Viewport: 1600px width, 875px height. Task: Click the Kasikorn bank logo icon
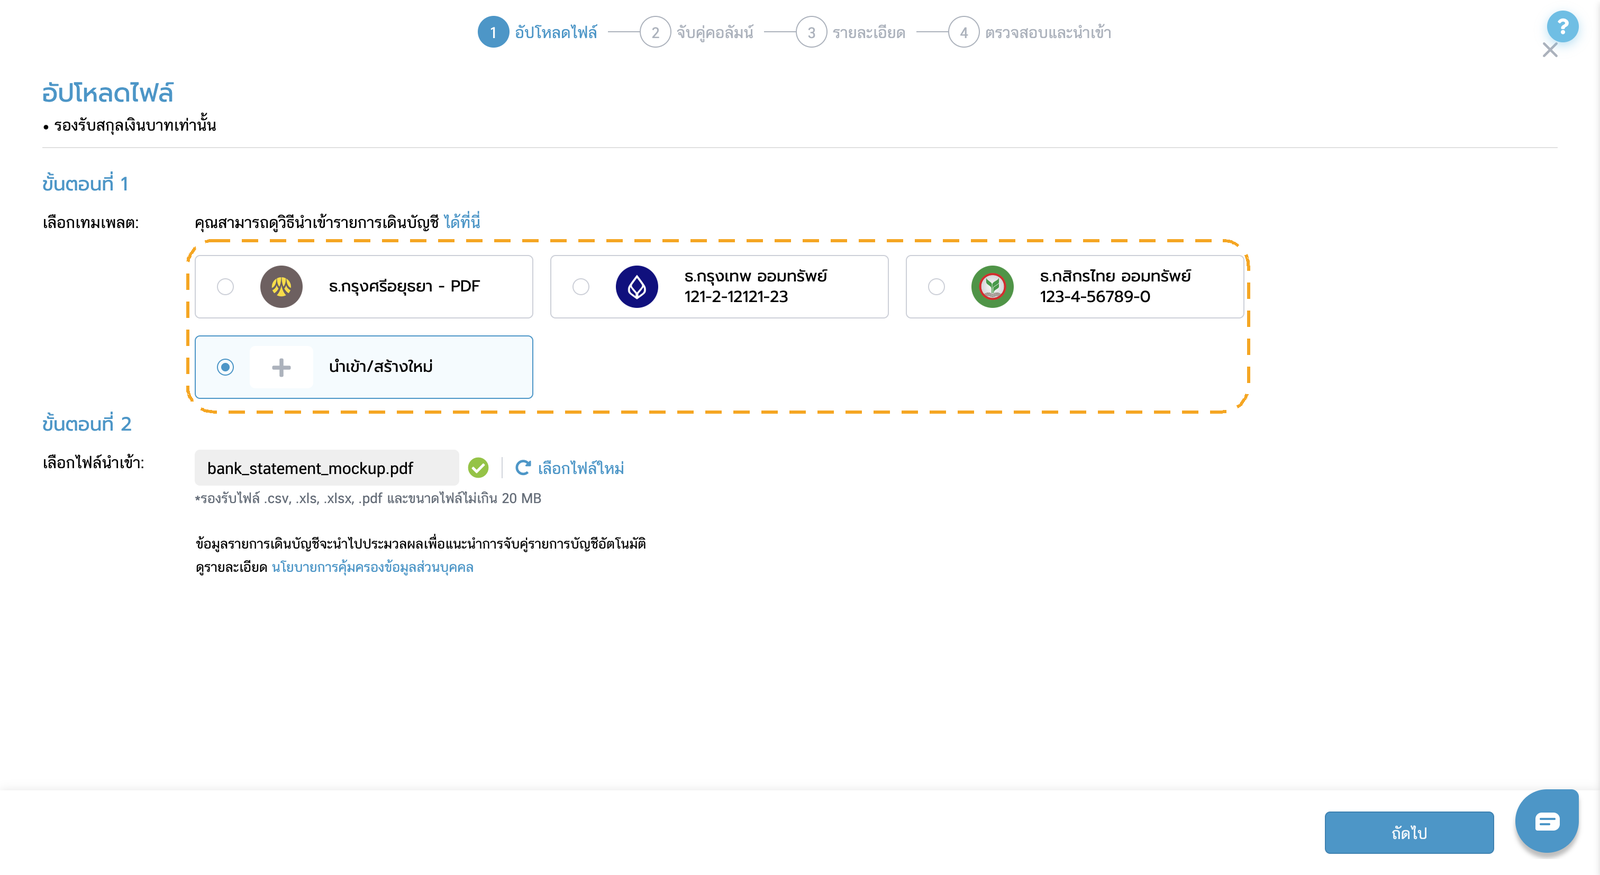993,287
